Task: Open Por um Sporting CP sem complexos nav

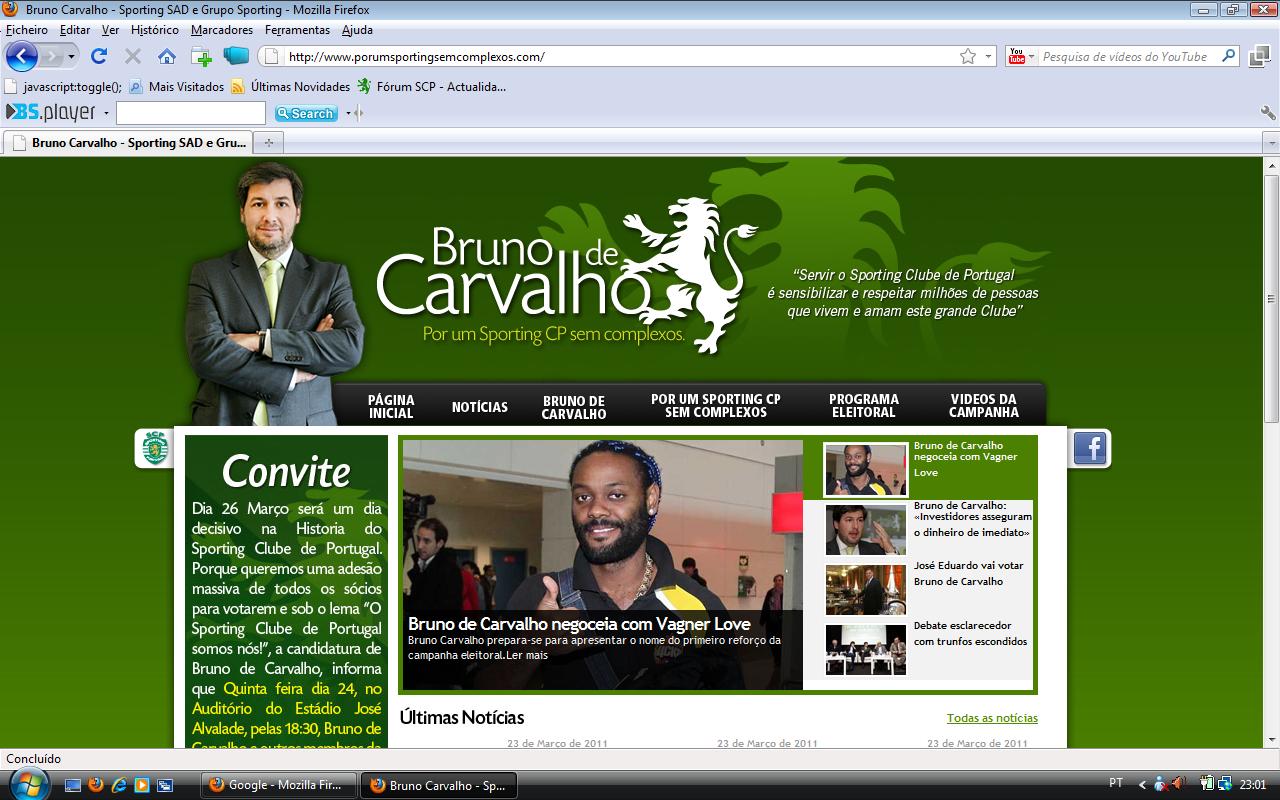Action: pyautogui.click(x=716, y=405)
